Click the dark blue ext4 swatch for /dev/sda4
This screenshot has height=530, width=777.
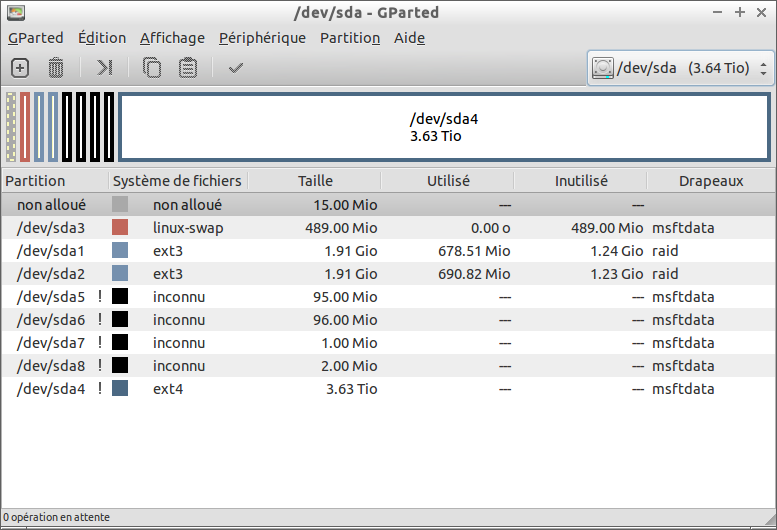pyautogui.click(x=120, y=388)
